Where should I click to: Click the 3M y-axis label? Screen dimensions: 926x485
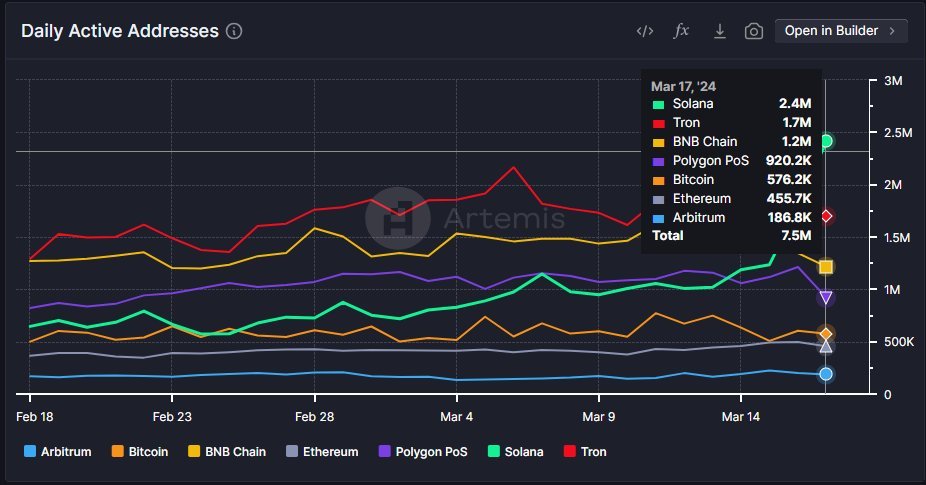pos(893,80)
